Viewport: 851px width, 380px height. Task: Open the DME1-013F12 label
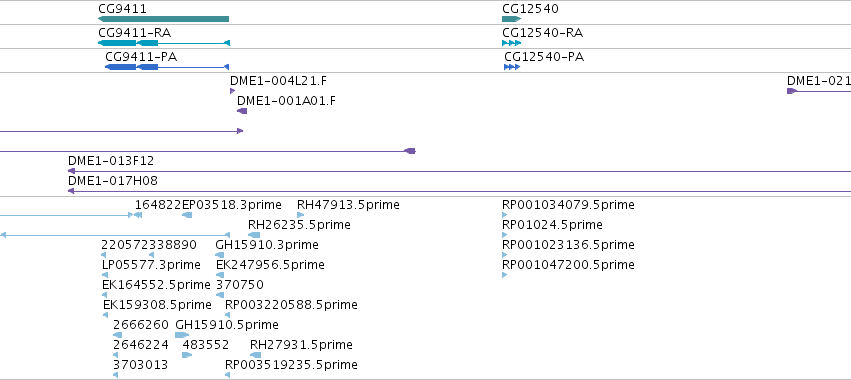111,161
